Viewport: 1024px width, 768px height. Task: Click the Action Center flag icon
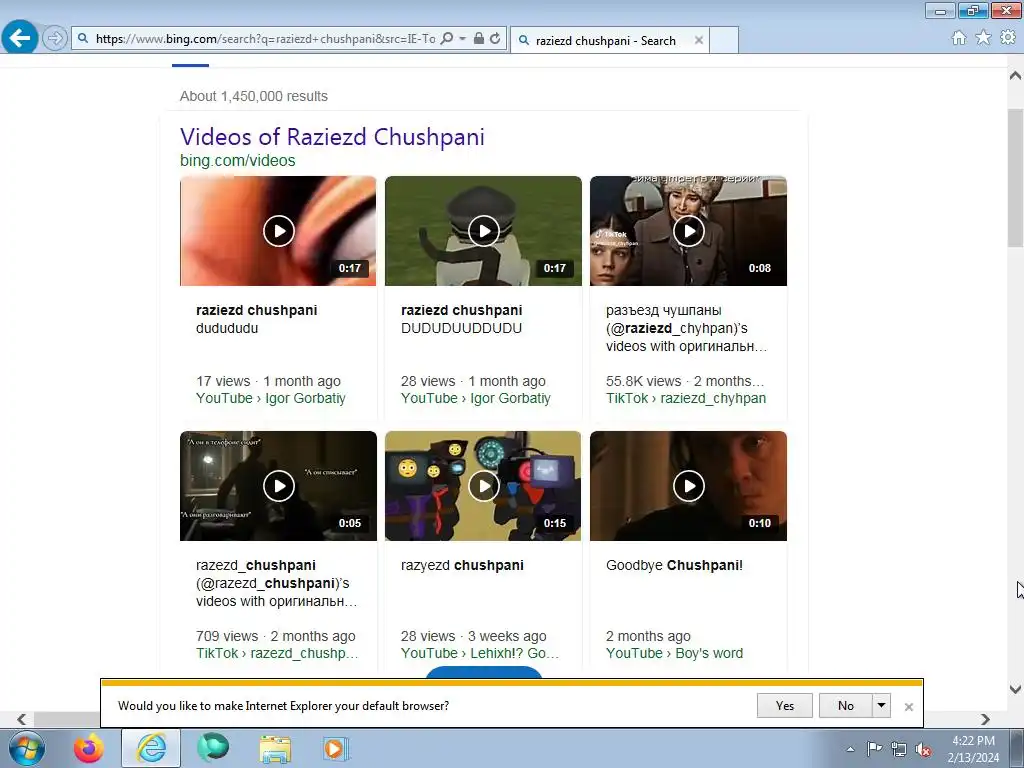point(874,749)
